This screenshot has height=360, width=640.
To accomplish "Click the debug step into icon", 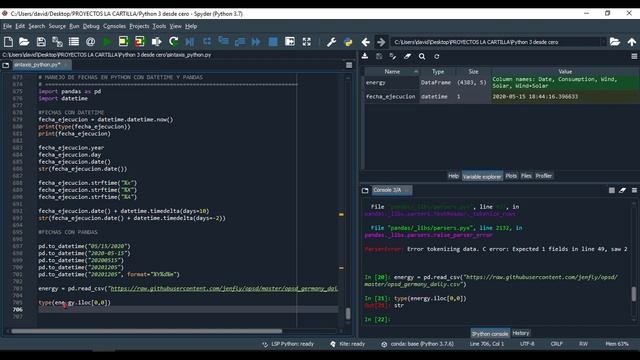I will coord(223,41).
